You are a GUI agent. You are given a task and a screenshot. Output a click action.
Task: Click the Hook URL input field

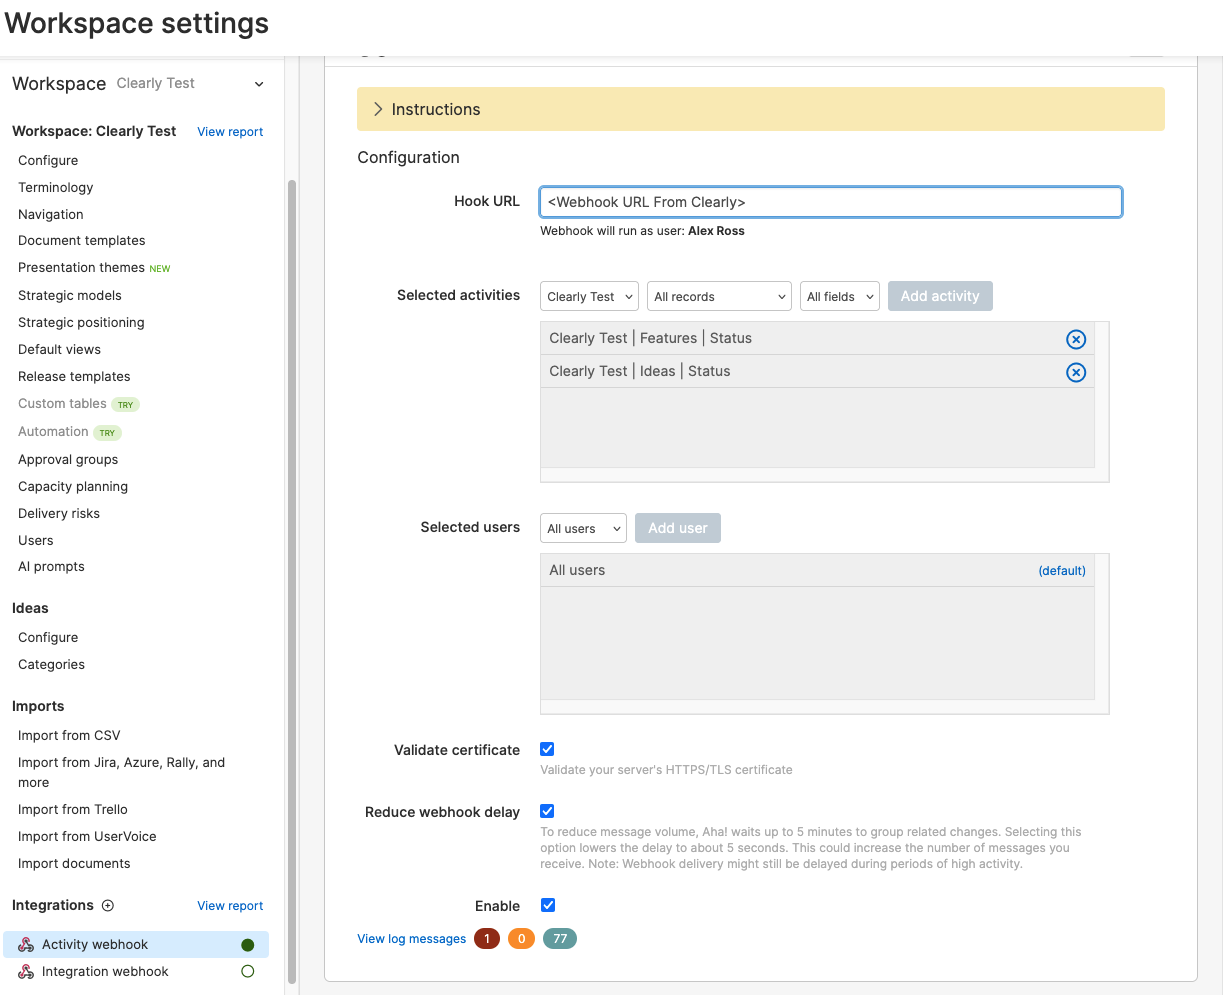pyautogui.click(x=831, y=202)
